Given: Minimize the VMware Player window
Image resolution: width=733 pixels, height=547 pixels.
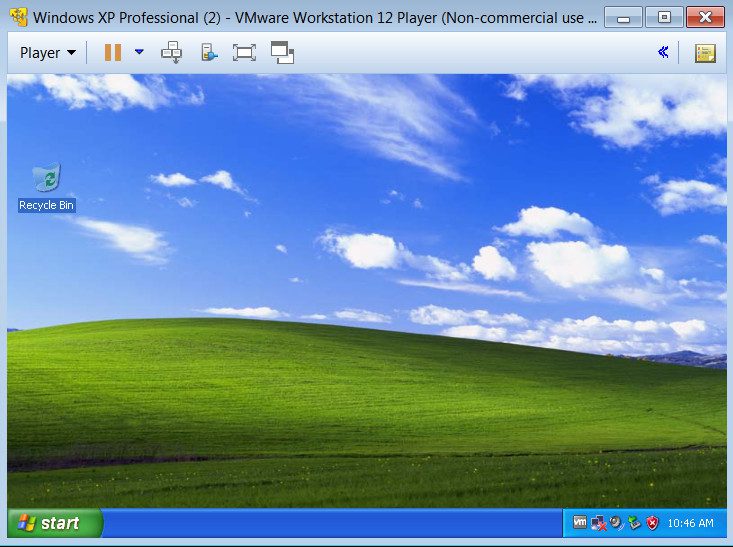Looking at the screenshot, I should 624,17.
